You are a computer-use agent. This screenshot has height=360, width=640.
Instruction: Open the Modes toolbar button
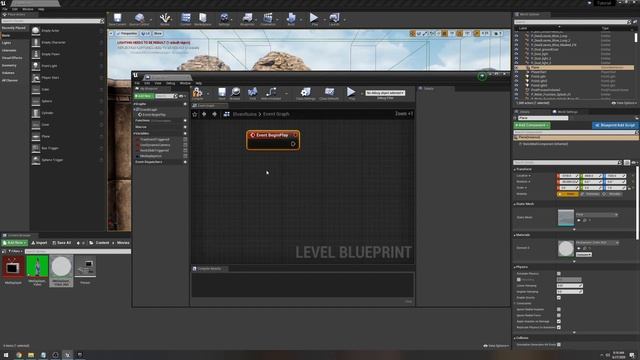click(x=165, y=19)
